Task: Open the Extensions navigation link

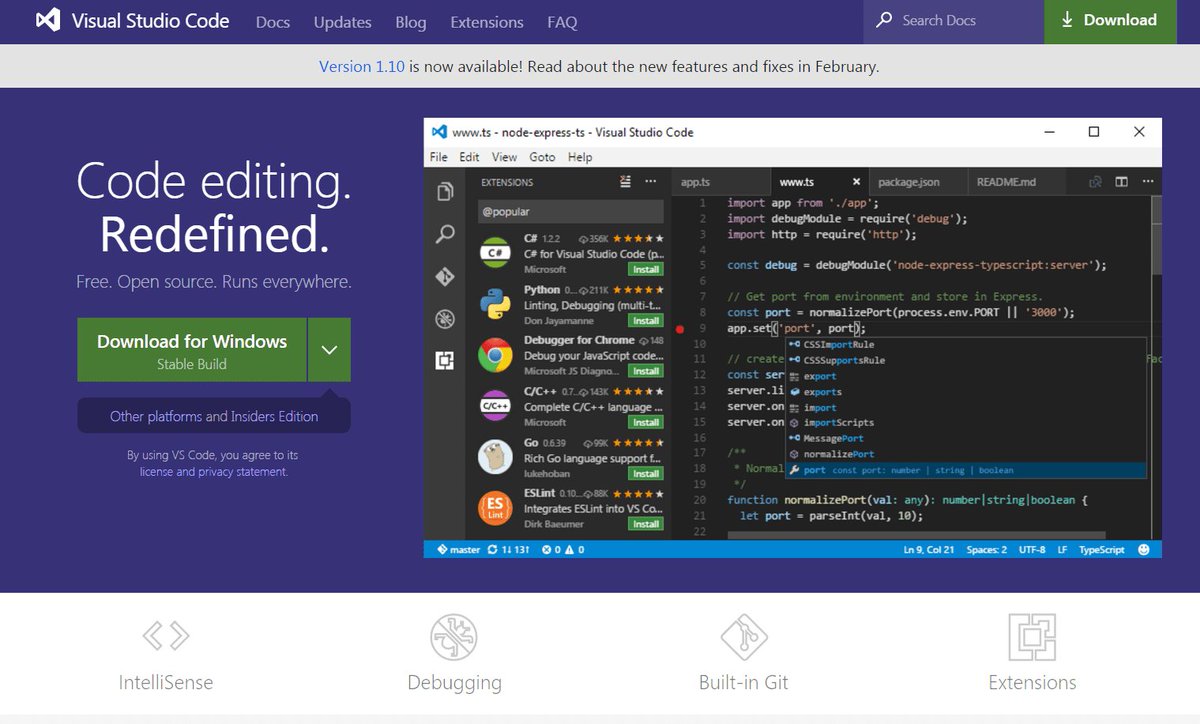Action: [x=486, y=22]
